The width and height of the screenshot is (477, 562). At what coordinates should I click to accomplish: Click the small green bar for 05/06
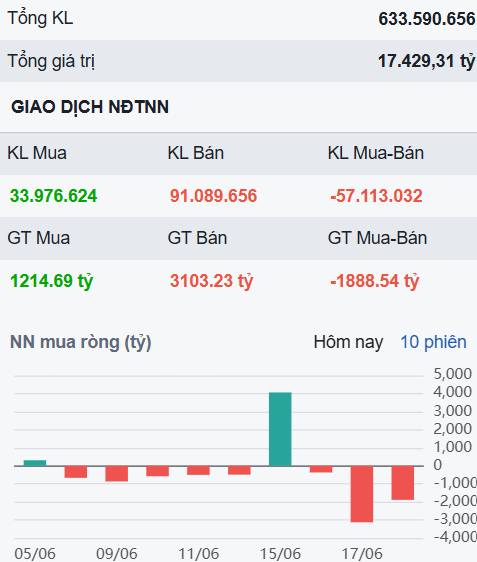(x=35, y=463)
